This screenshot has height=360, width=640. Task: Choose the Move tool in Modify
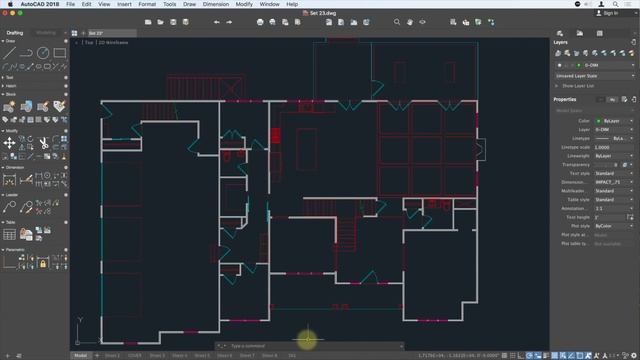tap(9, 143)
